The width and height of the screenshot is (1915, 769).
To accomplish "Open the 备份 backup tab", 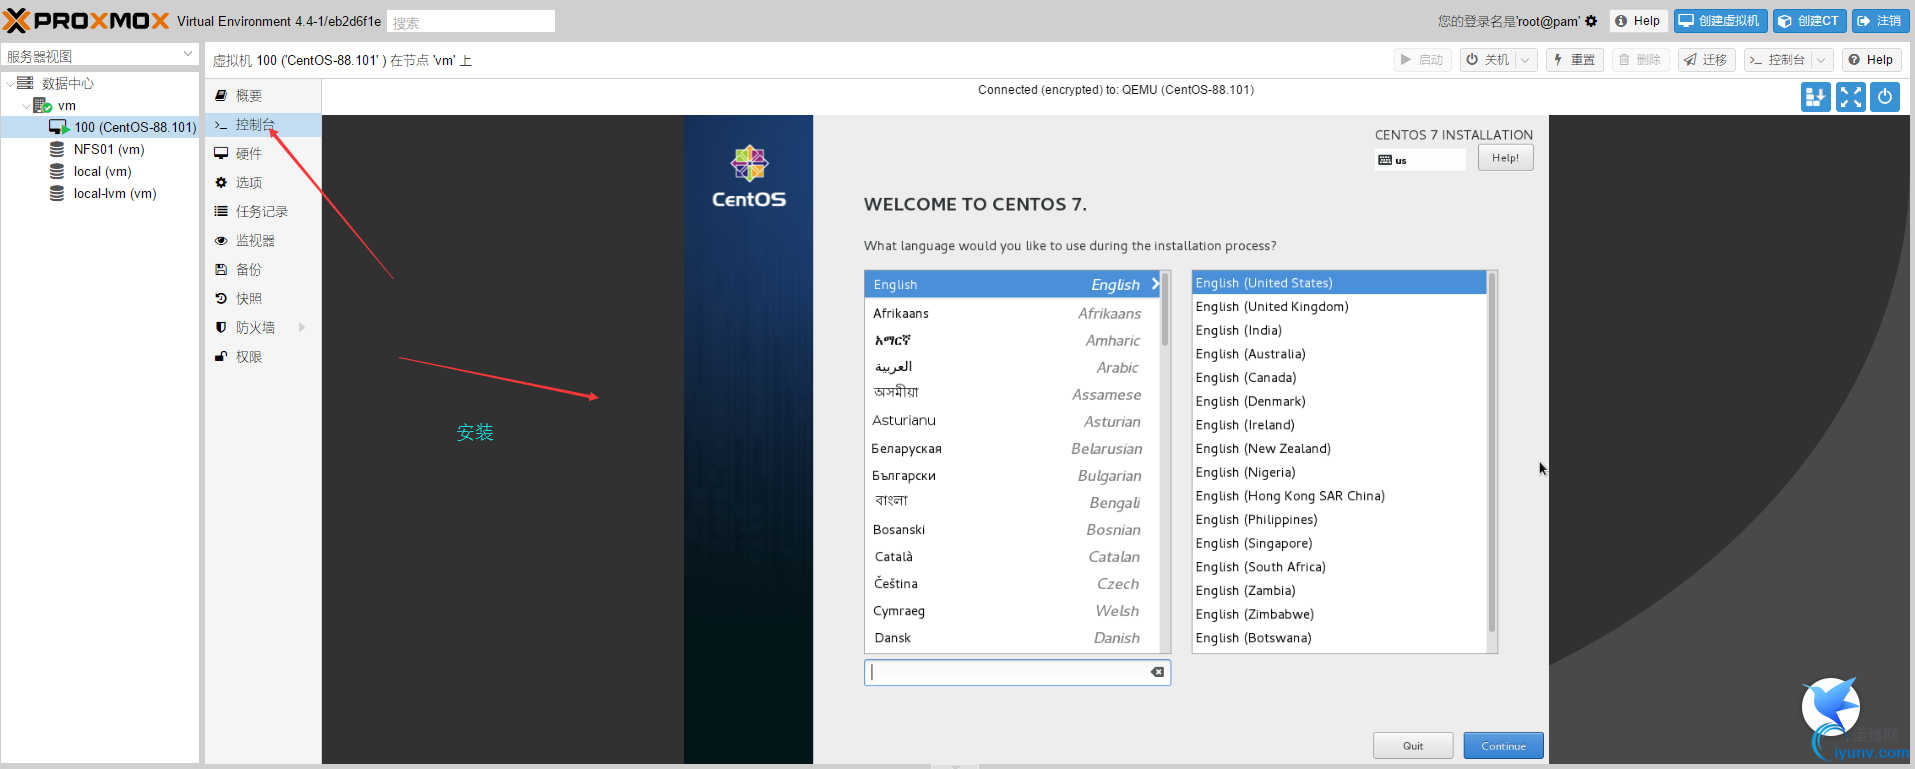I will coord(263,269).
